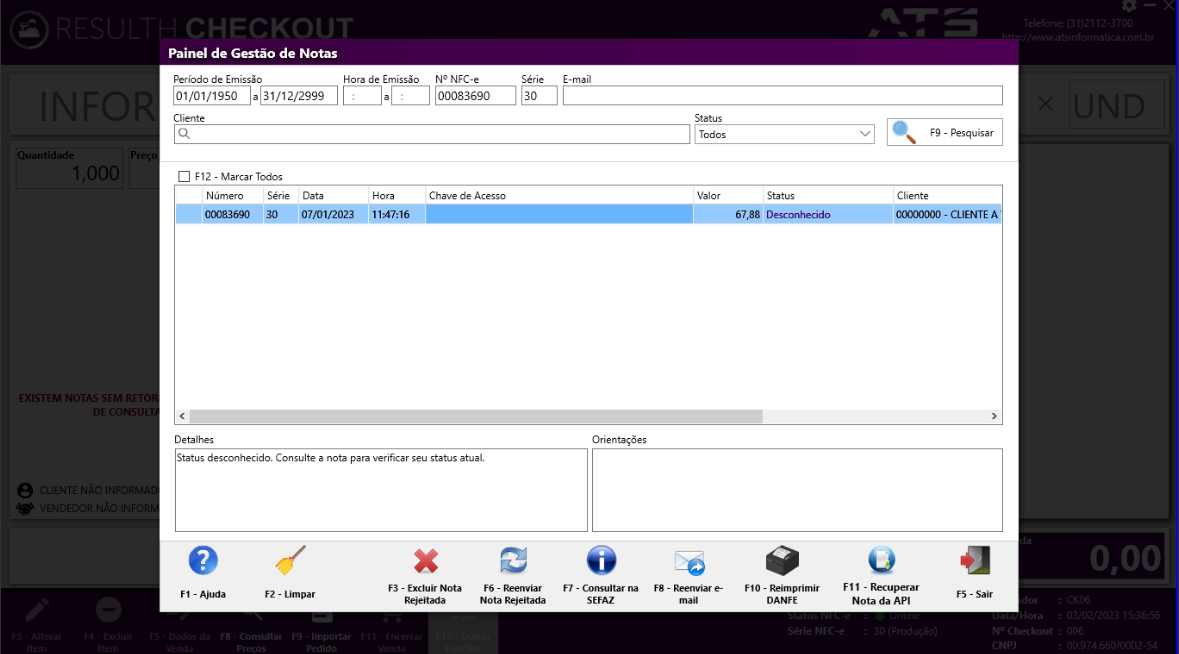Click the horizontal scrollbar left arrow

tap(182, 416)
